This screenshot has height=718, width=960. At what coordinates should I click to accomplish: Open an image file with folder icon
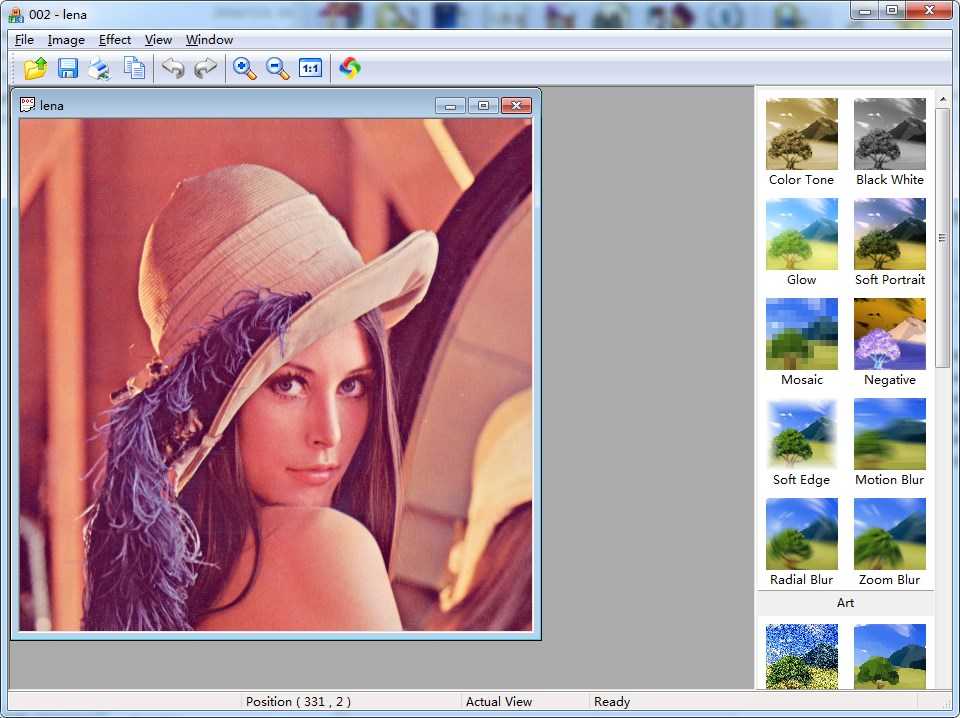(35, 68)
